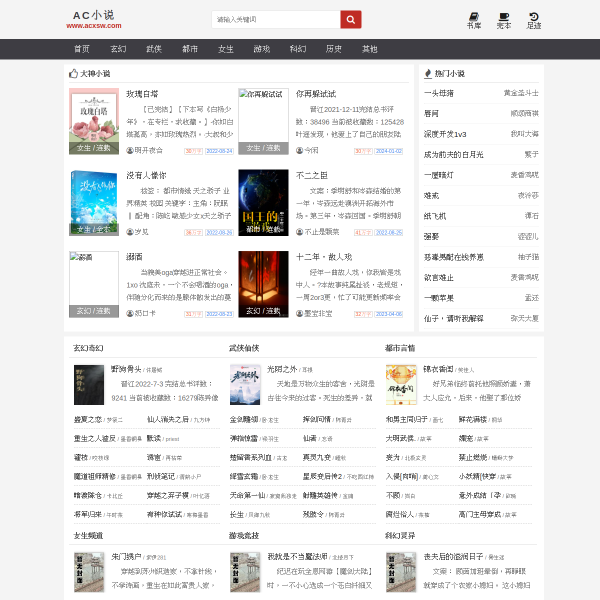Open the 玄幻 category in navigation
The height and width of the screenshot is (600, 600).
(x=118, y=49)
